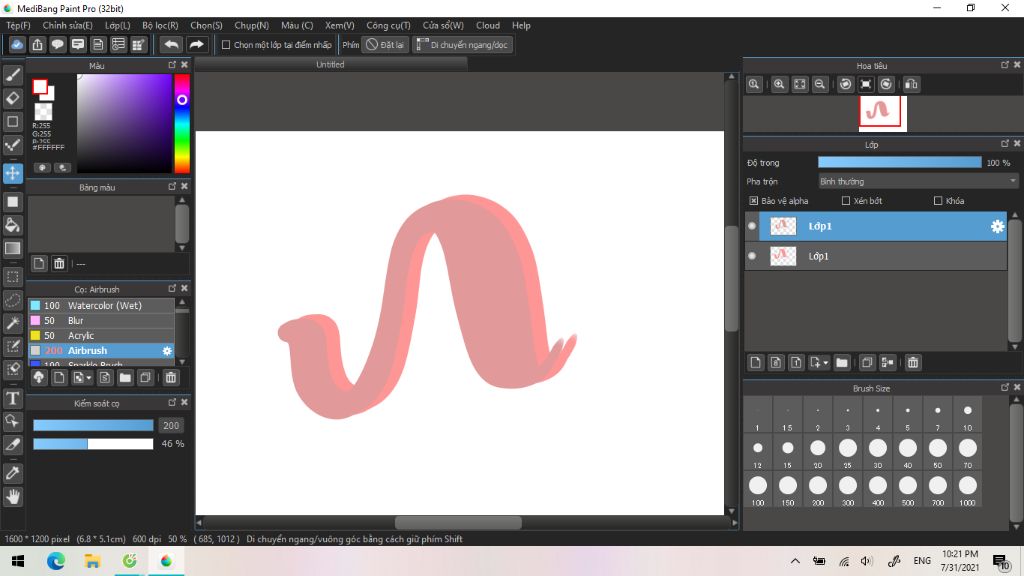The width and height of the screenshot is (1024, 576).
Task: Open the Cloud menu
Action: tap(488, 25)
